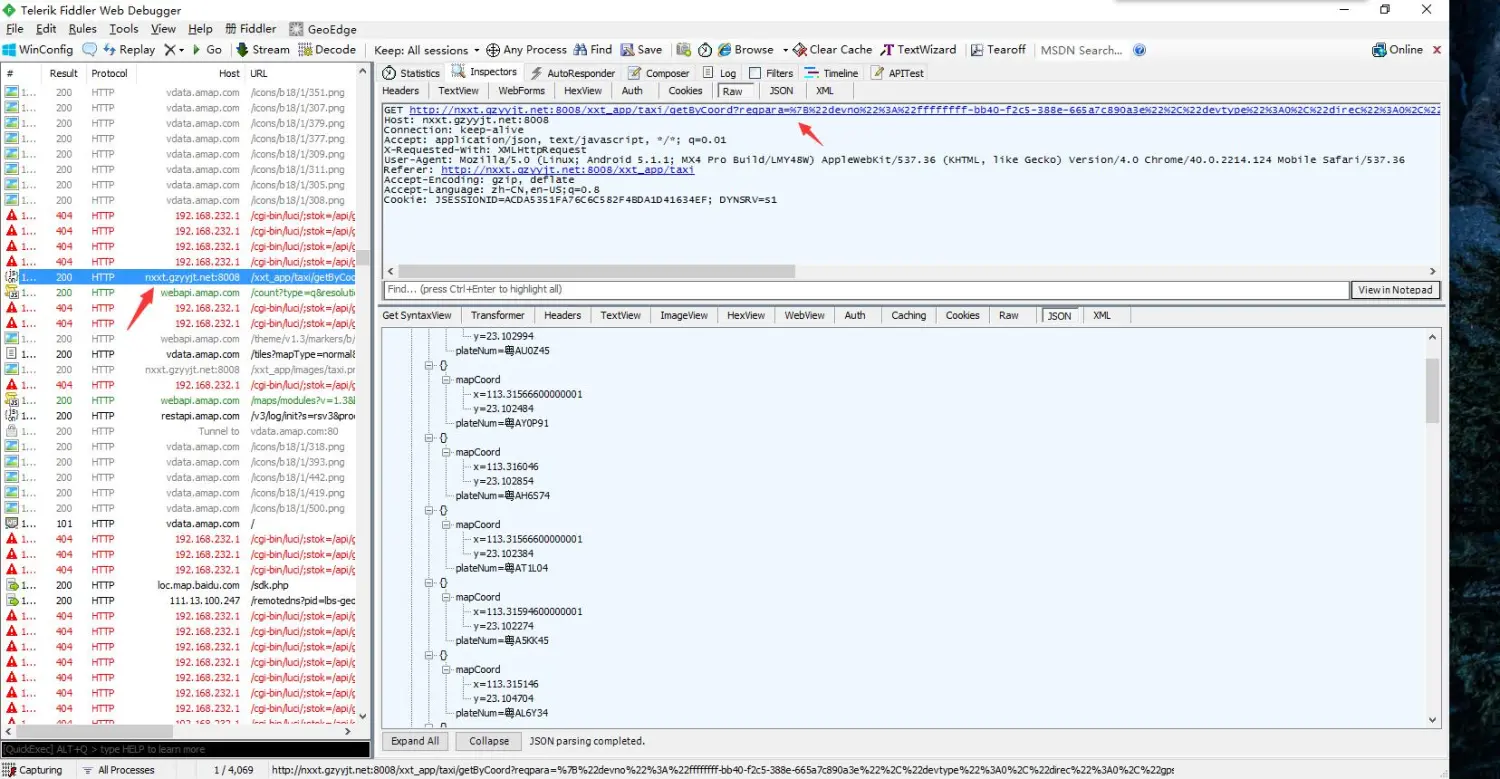Open the blue help icon beside MSDN Search

(x=1140, y=50)
